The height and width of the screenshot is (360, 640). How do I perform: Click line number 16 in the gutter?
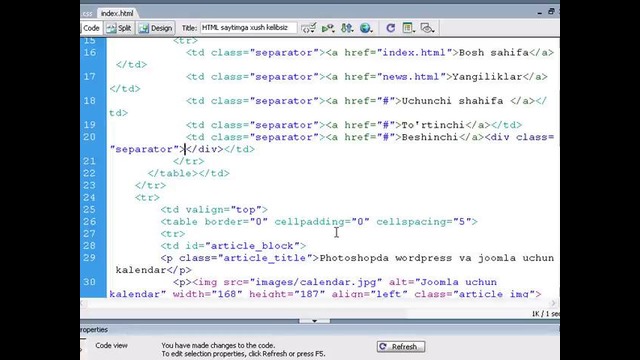90,53
